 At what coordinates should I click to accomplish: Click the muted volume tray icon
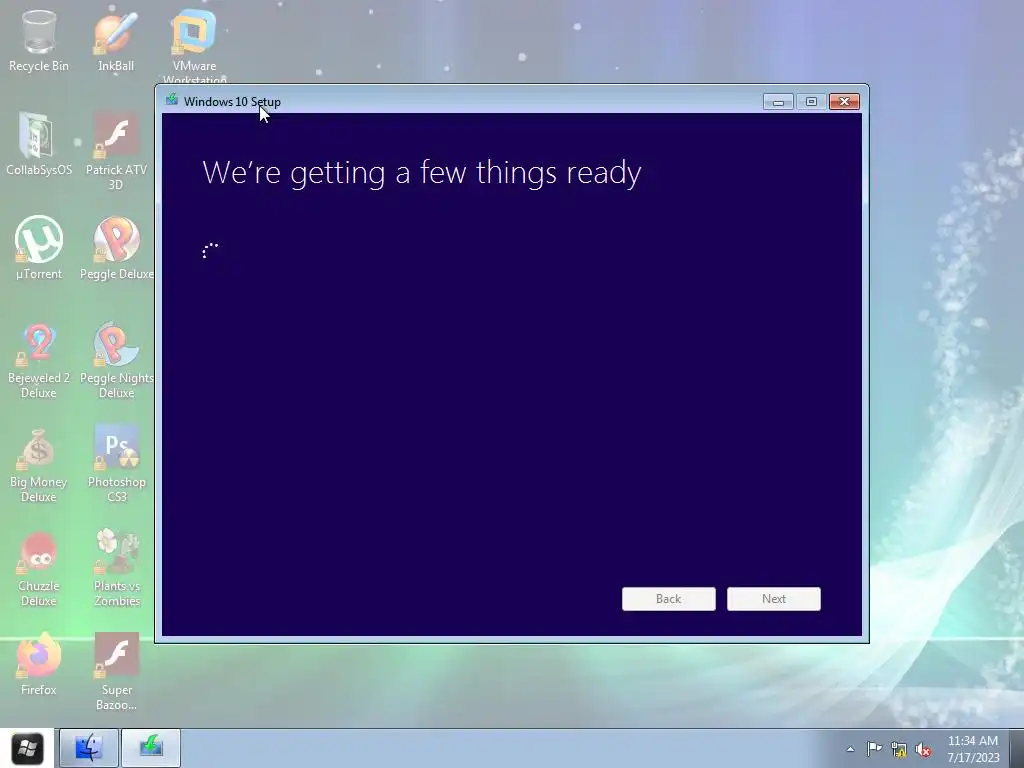(923, 749)
